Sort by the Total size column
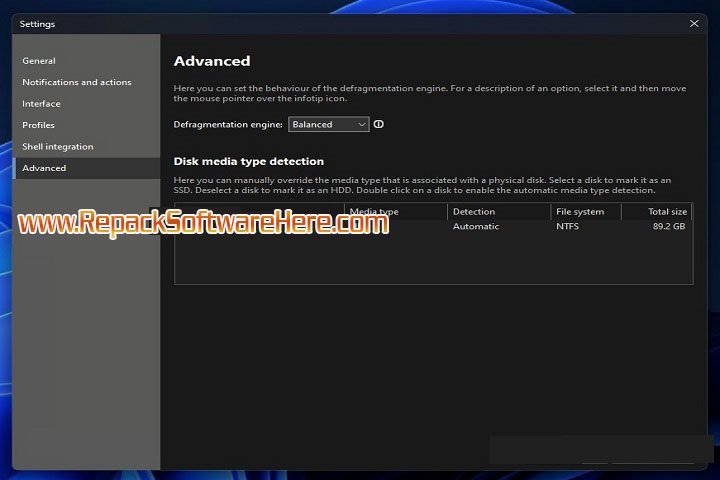The width and height of the screenshot is (720, 480). (x=657, y=212)
